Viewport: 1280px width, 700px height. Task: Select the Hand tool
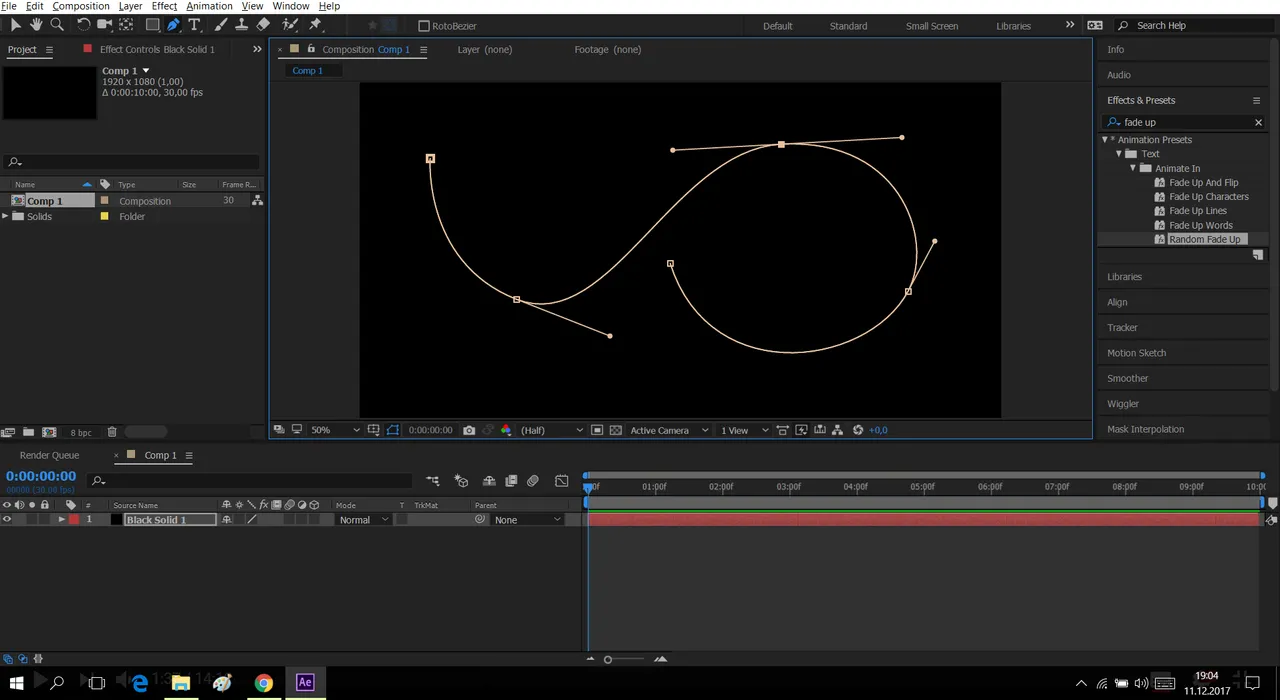coord(36,25)
